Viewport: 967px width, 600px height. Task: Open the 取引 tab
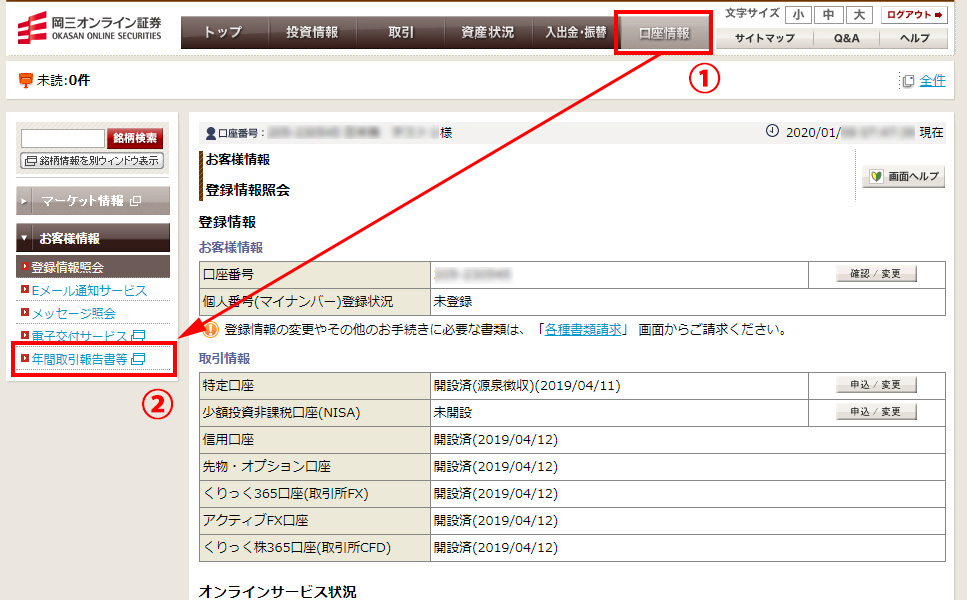click(x=400, y=32)
